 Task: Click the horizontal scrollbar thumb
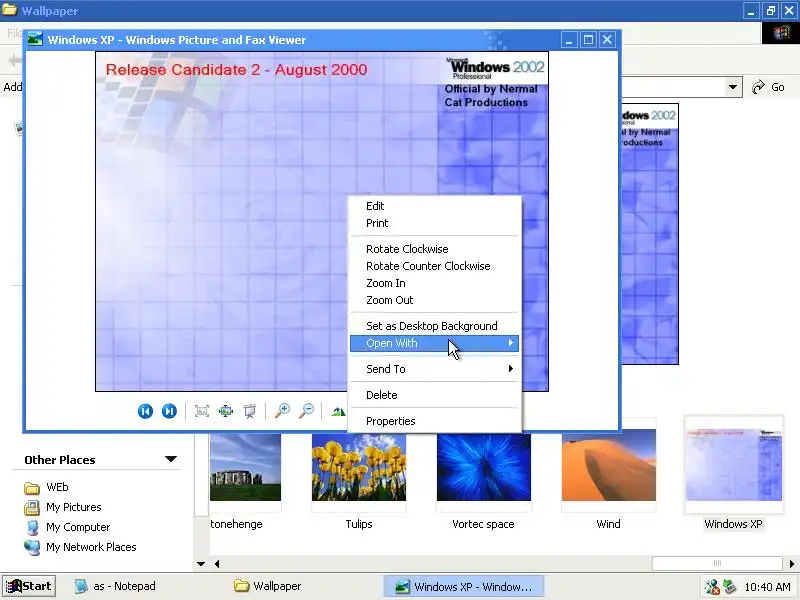[x=717, y=563]
